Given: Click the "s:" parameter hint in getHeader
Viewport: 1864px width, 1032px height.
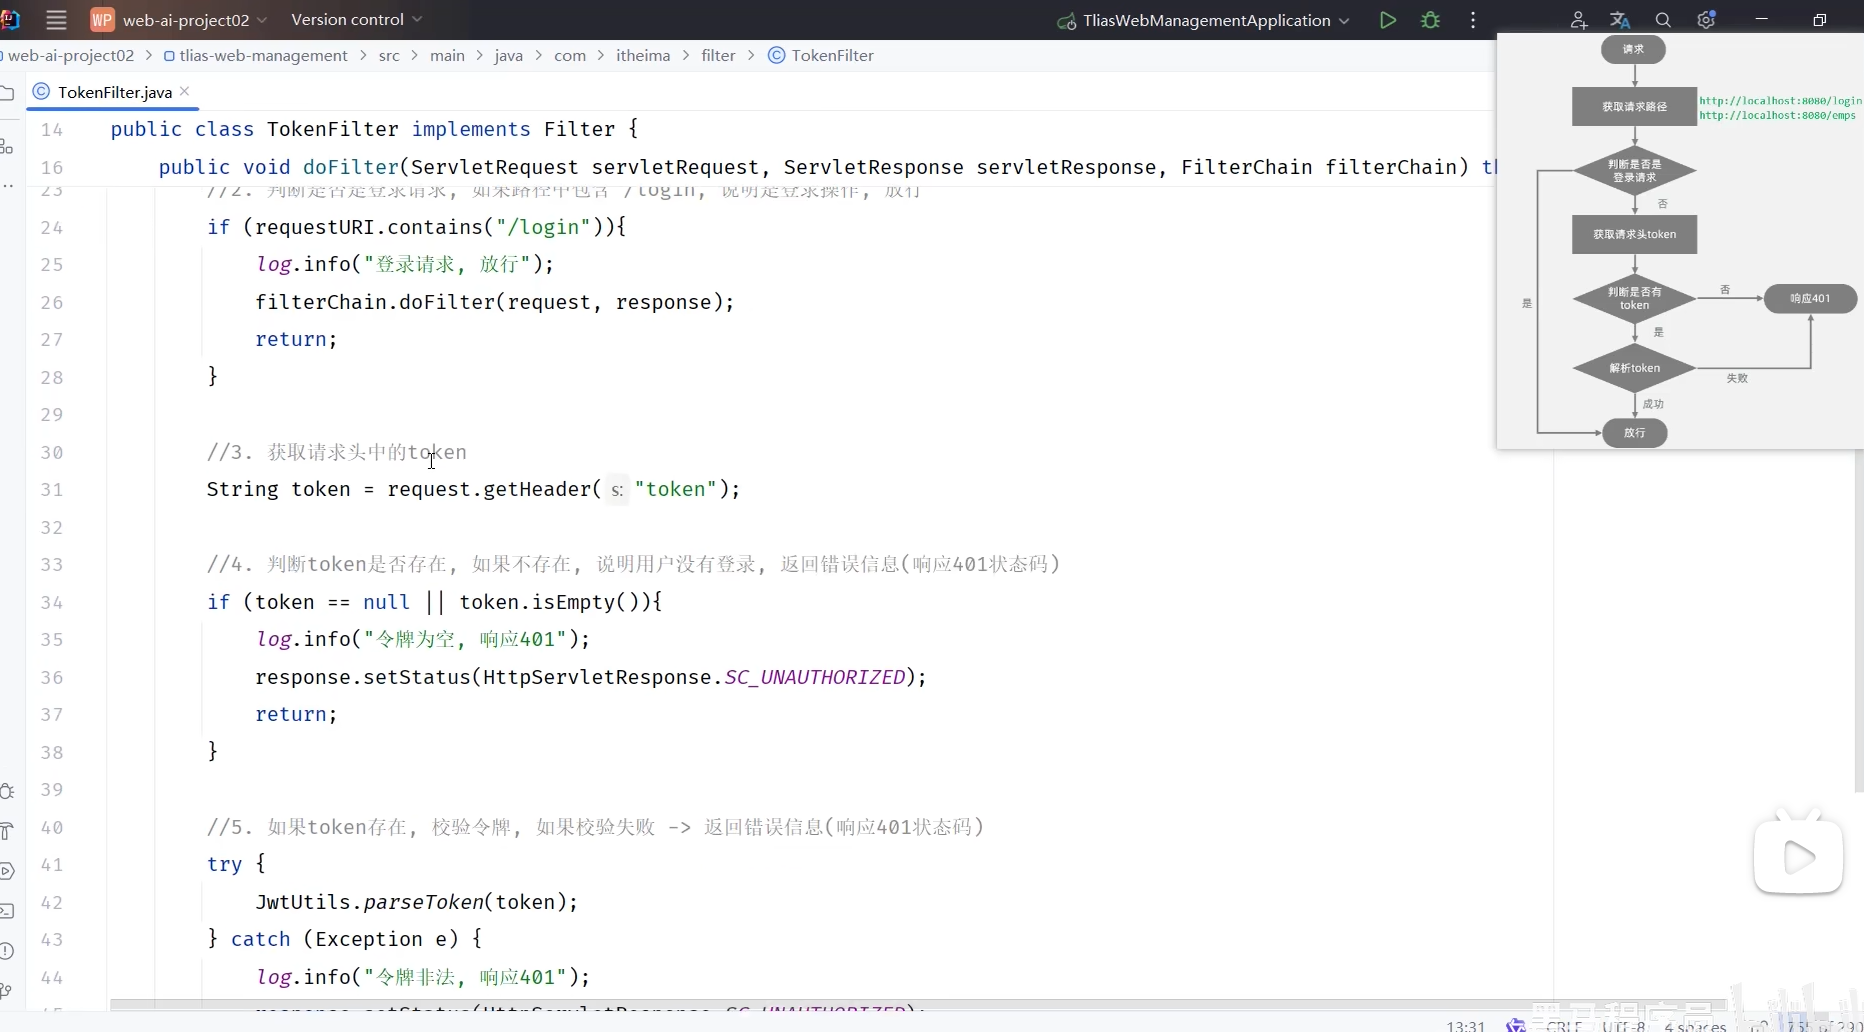Looking at the screenshot, I should pos(617,490).
